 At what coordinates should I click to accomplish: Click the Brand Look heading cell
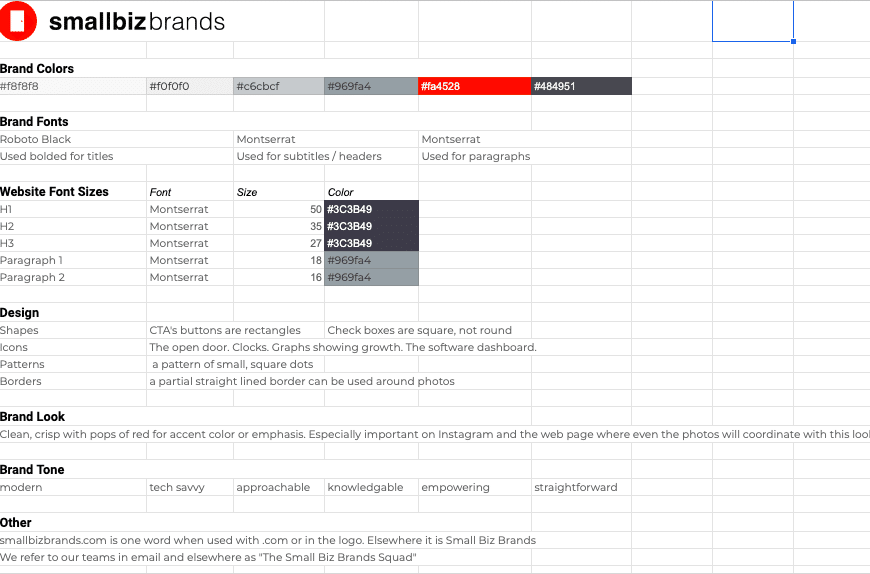tap(33, 416)
